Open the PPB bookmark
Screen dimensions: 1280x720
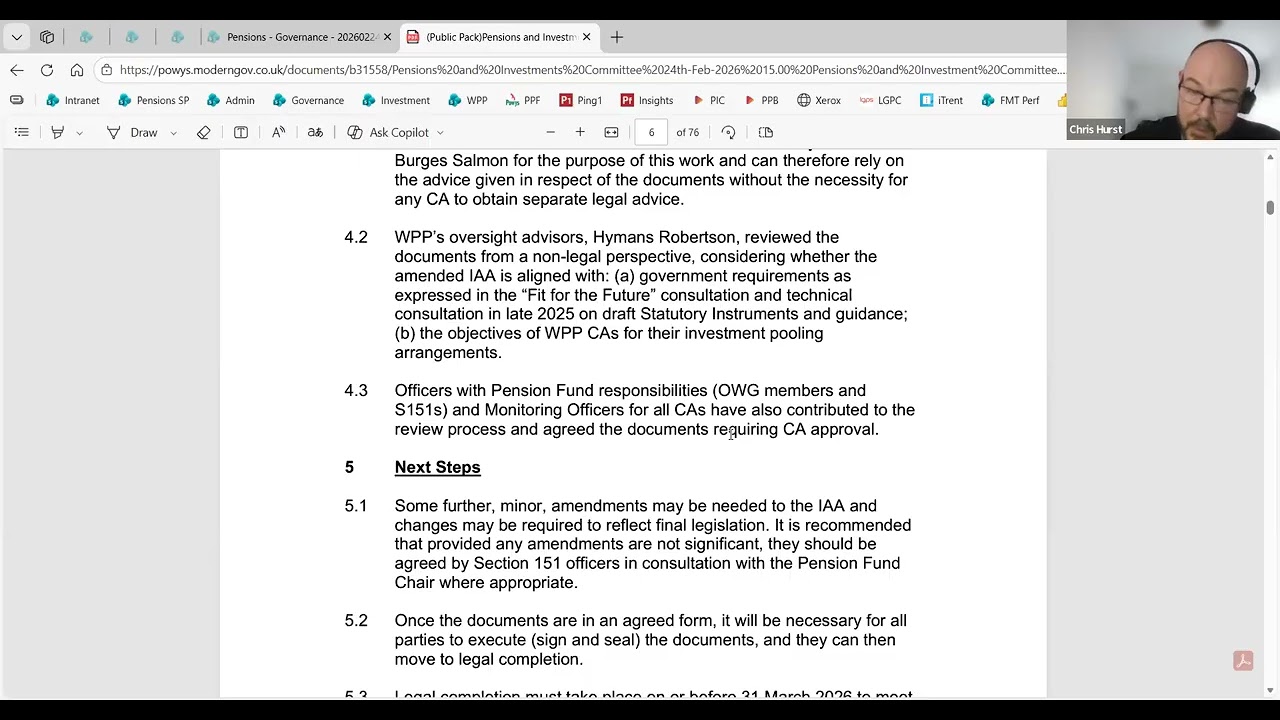click(x=760, y=100)
